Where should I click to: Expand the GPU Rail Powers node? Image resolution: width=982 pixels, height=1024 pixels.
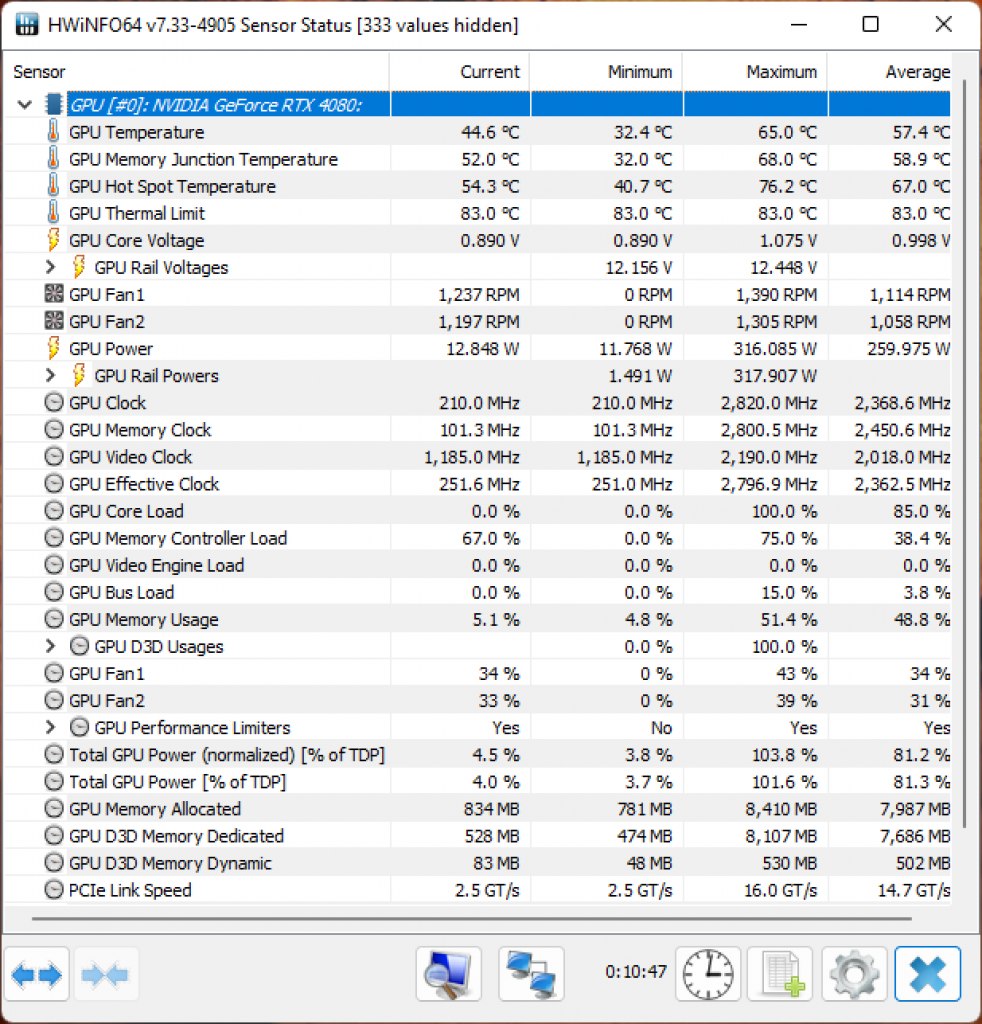[x=50, y=376]
